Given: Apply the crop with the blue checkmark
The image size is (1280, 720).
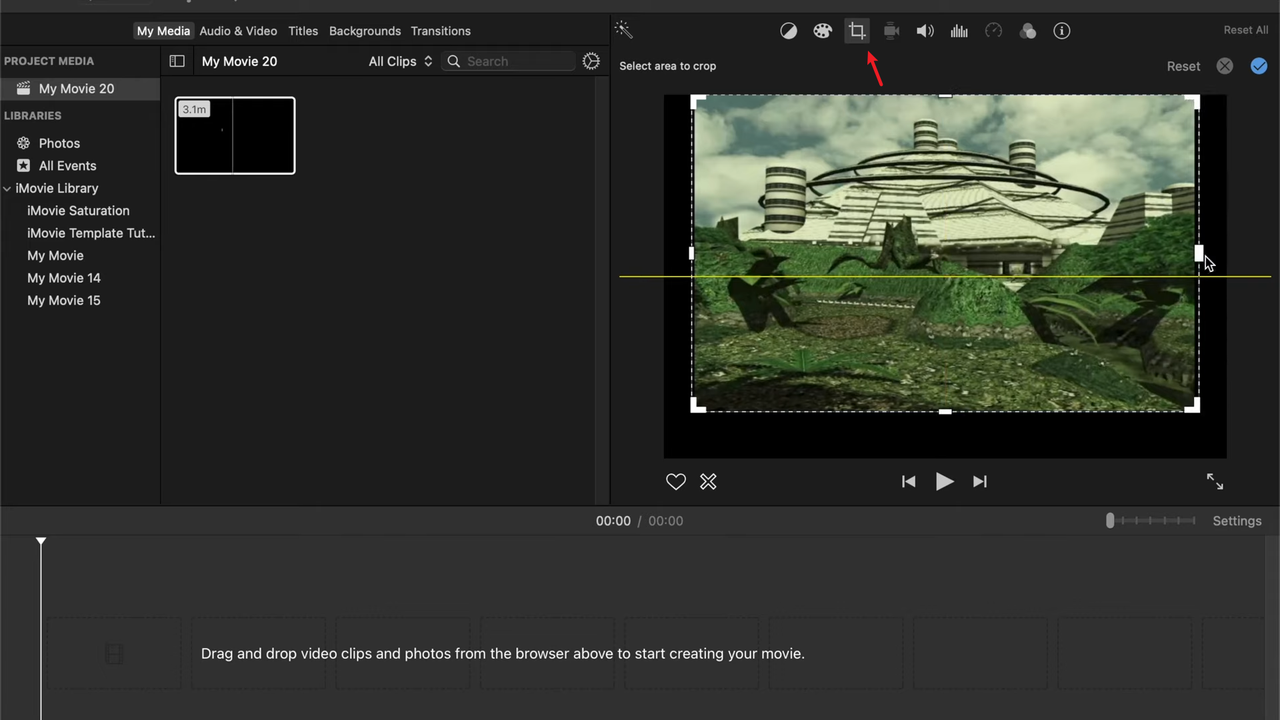Looking at the screenshot, I should click(x=1259, y=65).
